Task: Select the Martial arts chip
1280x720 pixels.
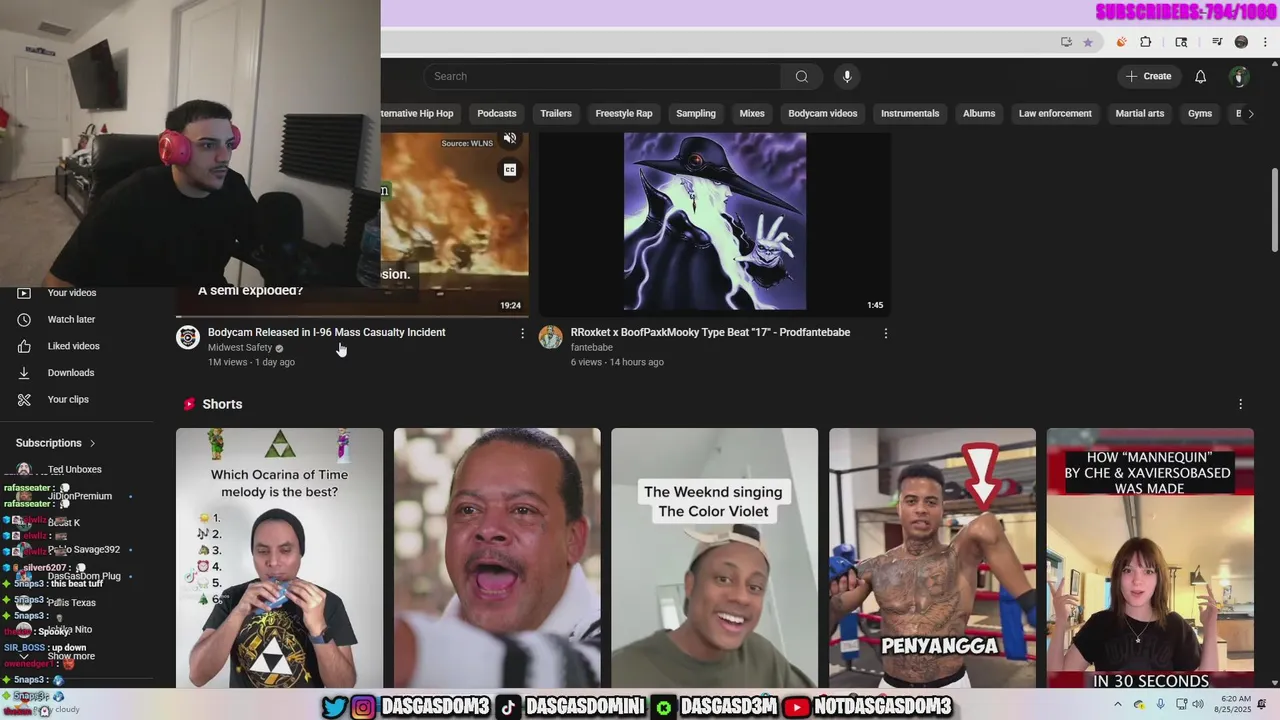Action: (1140, 113)
